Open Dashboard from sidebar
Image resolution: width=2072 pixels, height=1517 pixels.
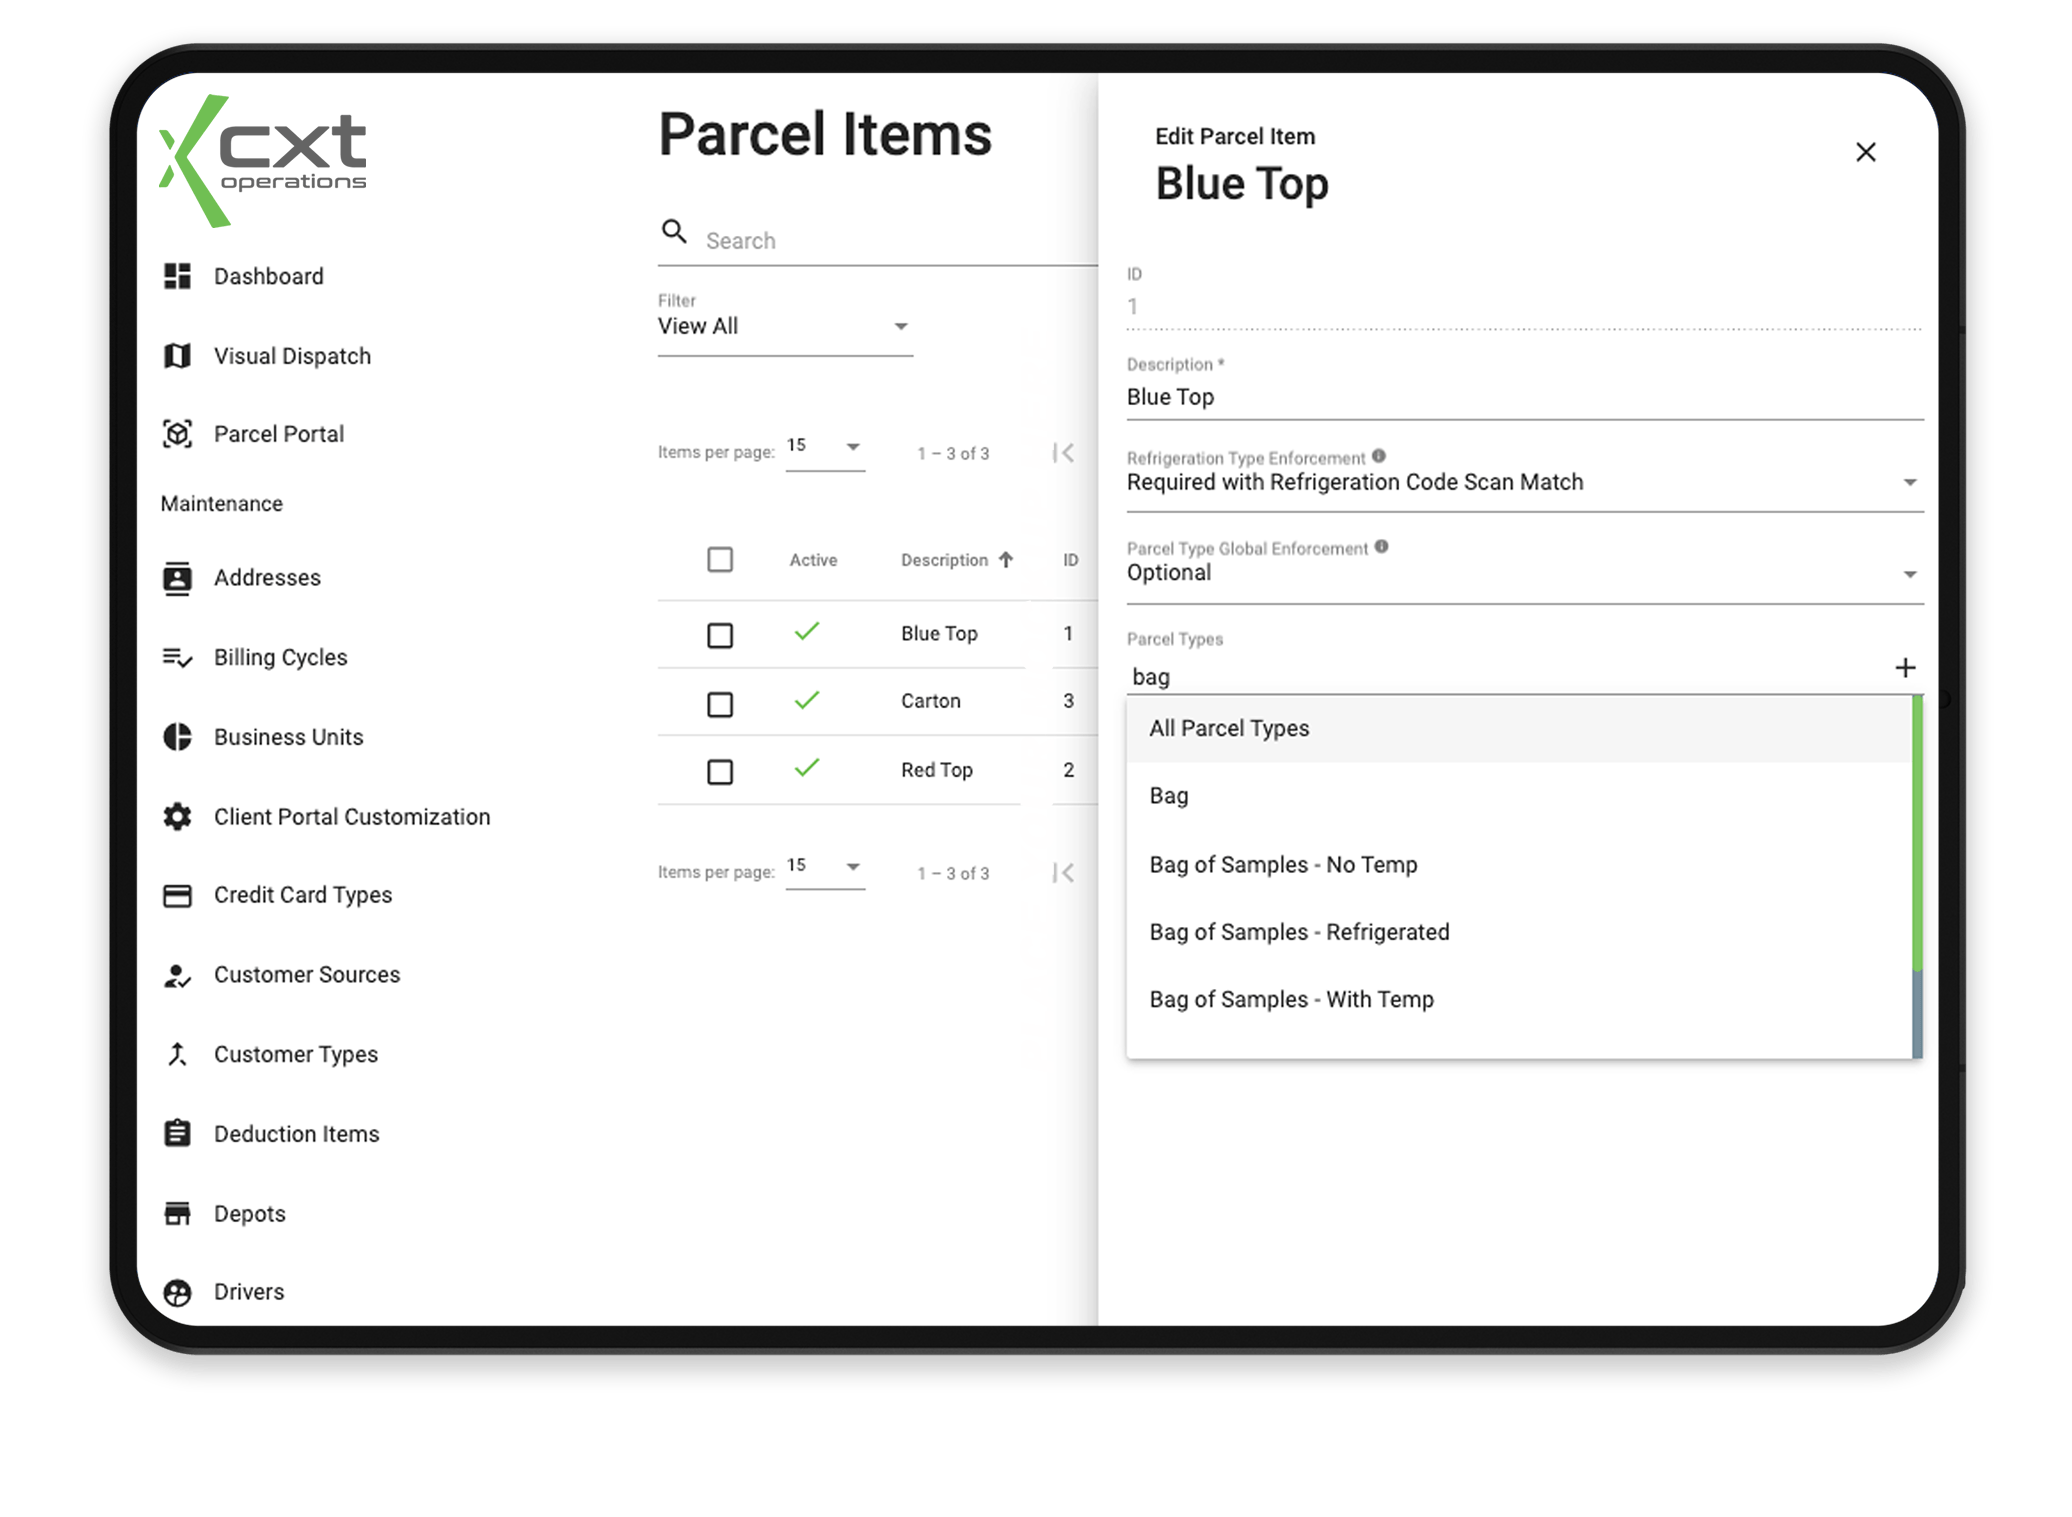tap(268, 276)
